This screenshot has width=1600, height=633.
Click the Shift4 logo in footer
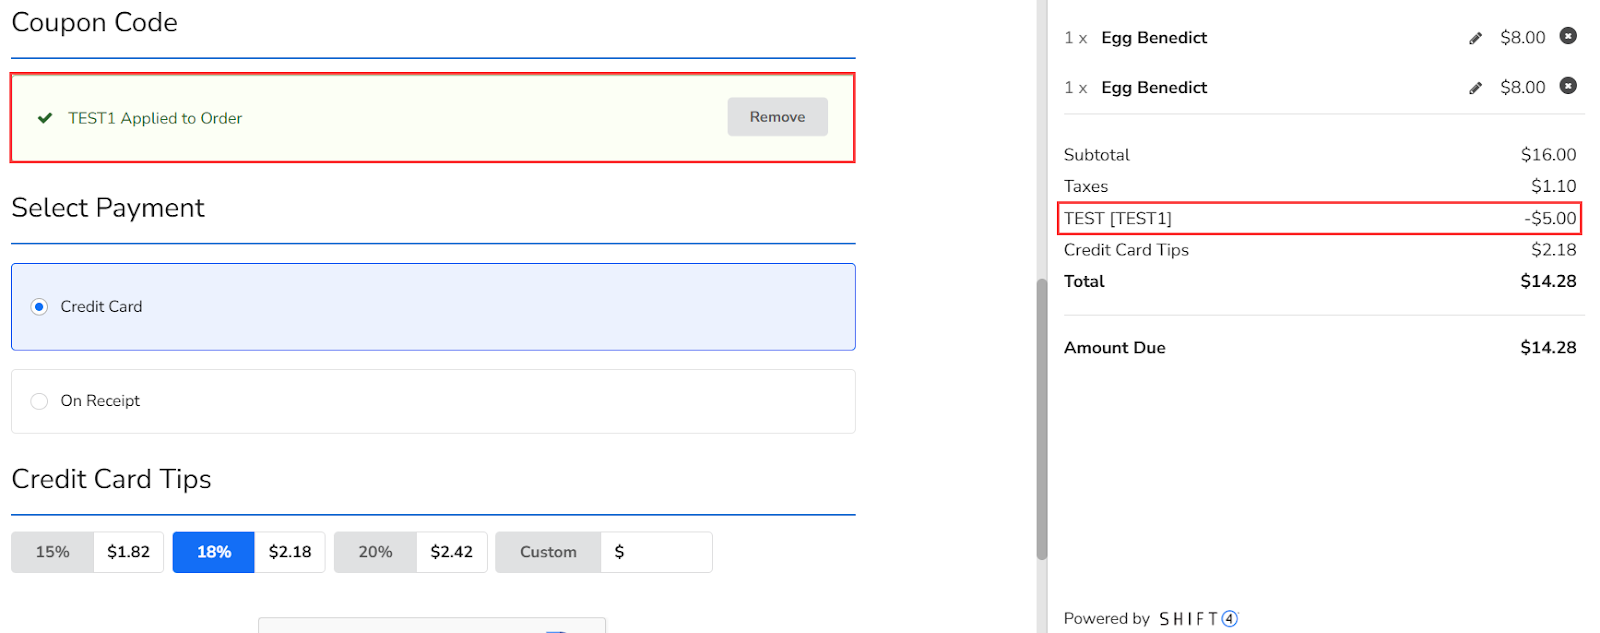(x=1198, y=619)
